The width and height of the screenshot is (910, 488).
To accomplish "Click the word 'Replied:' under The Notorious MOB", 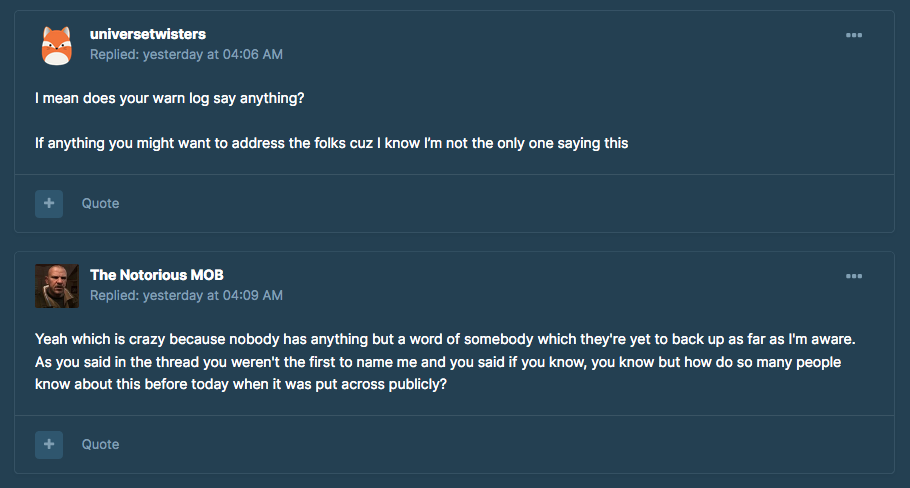I will (x=115, y=295).
